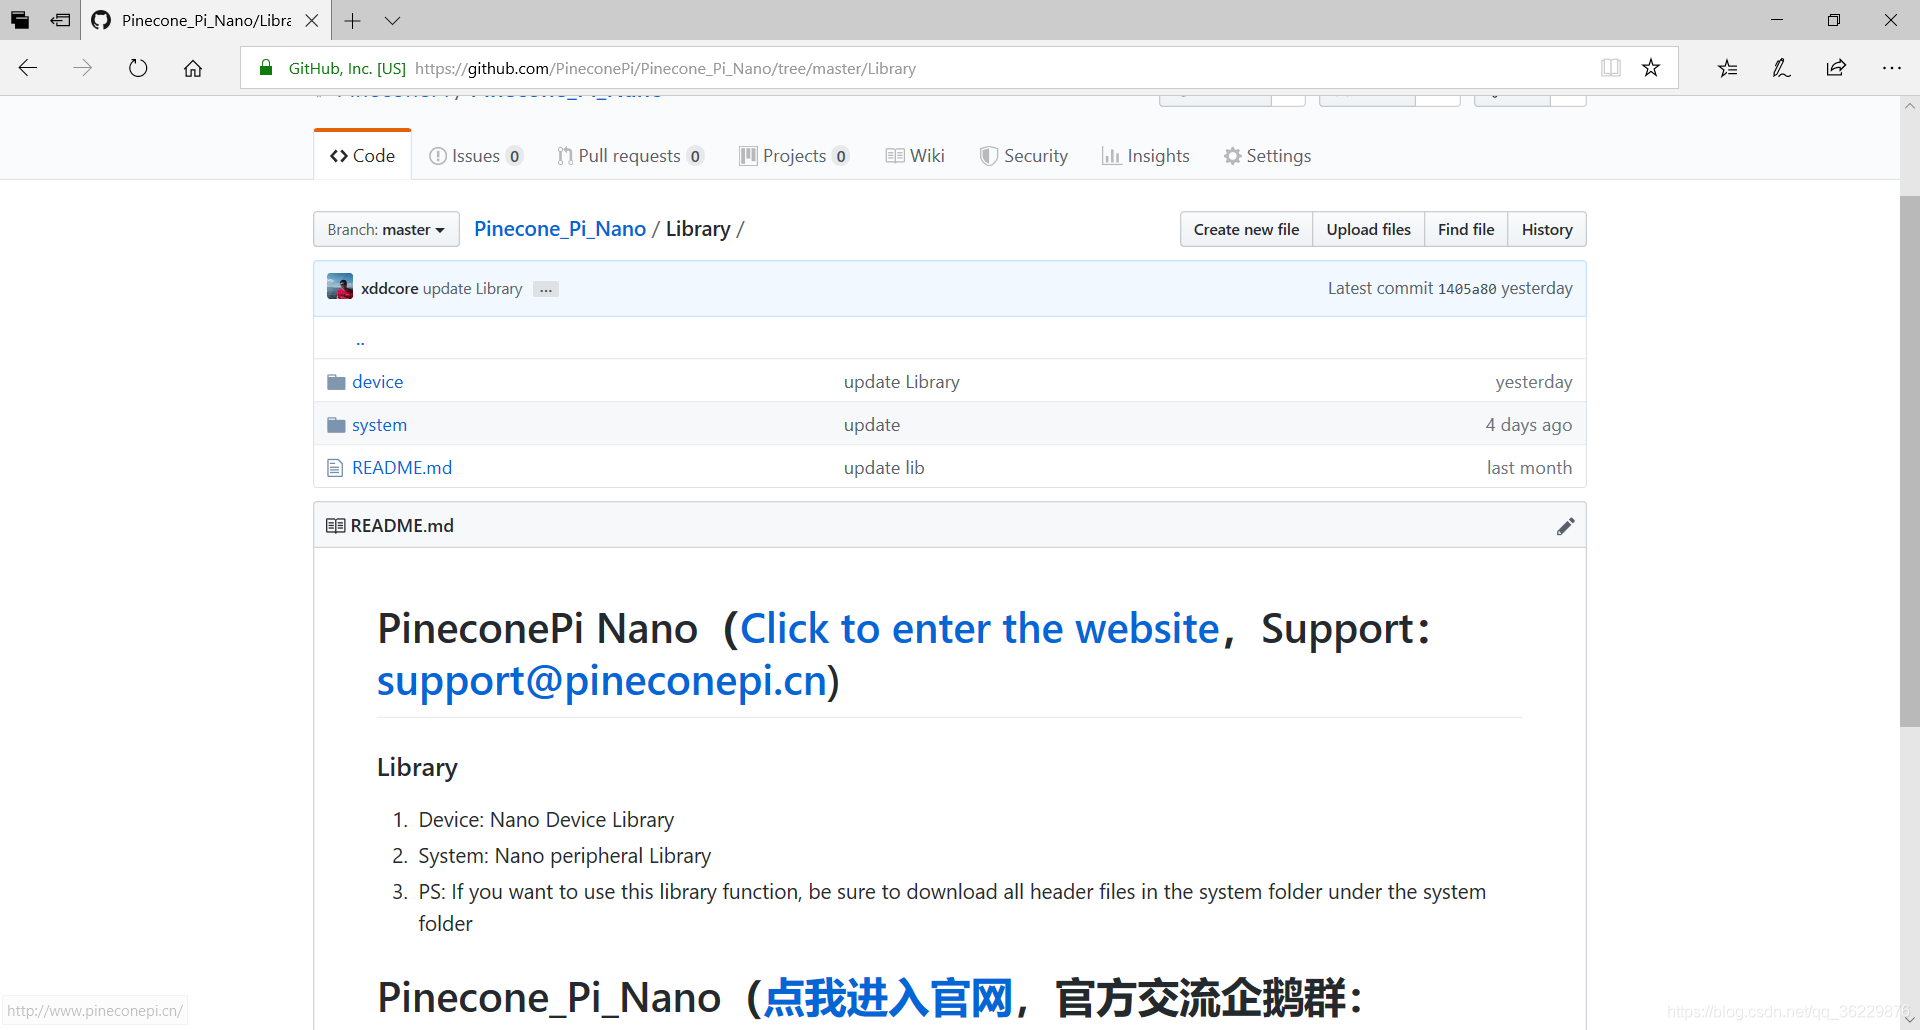Click the browser Forward arrow
The image size is (1920, 1030).
pos(83,68)
